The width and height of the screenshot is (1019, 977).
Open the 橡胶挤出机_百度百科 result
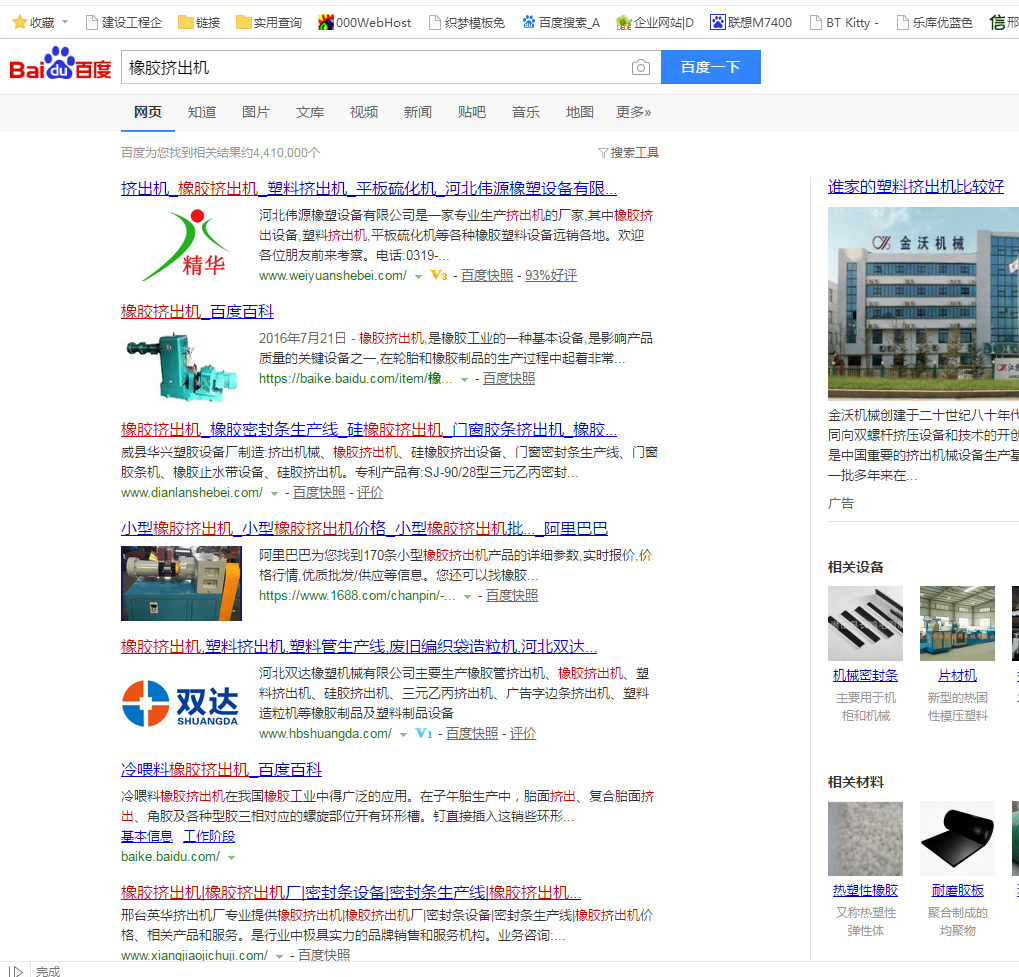tap(197, 312)
